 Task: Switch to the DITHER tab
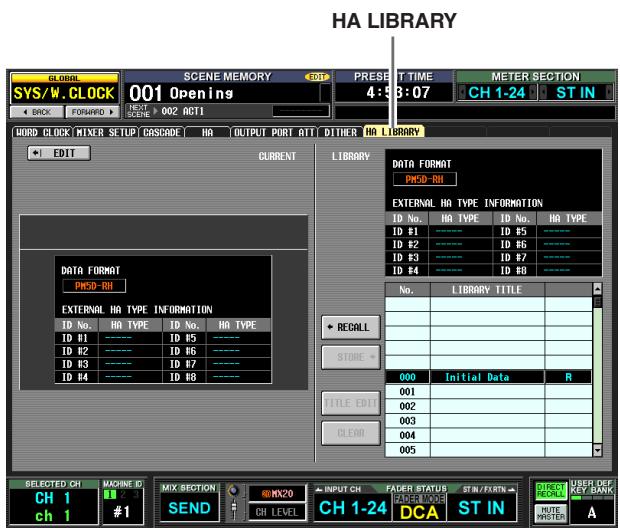[340, 132]
